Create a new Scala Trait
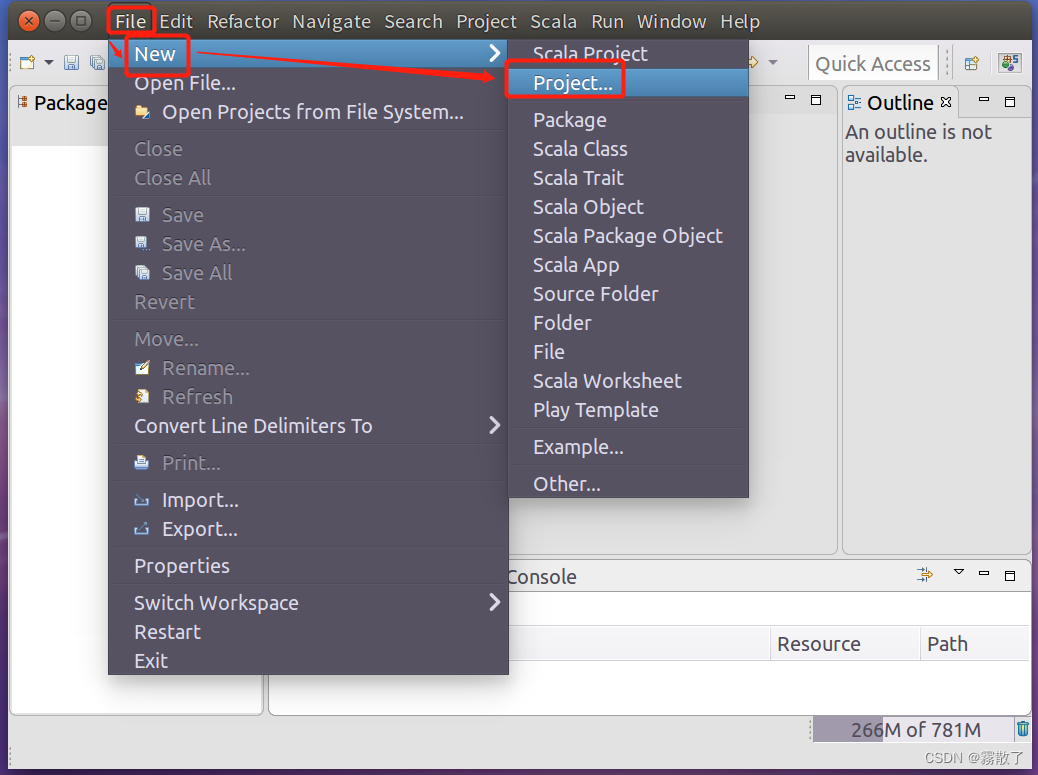This screenshot has width=1038, height=775. tap(628, 178)
